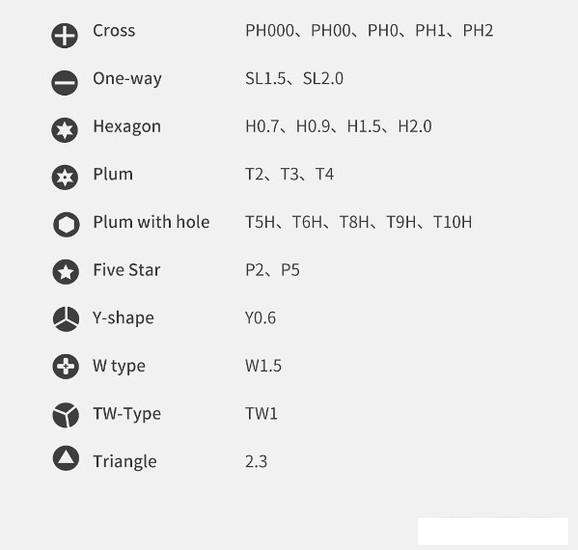This screenshot has height=550, width=578.
Task: Click the TW-Type bit icon
Action: pyautogui.click(x=66, y=415)
